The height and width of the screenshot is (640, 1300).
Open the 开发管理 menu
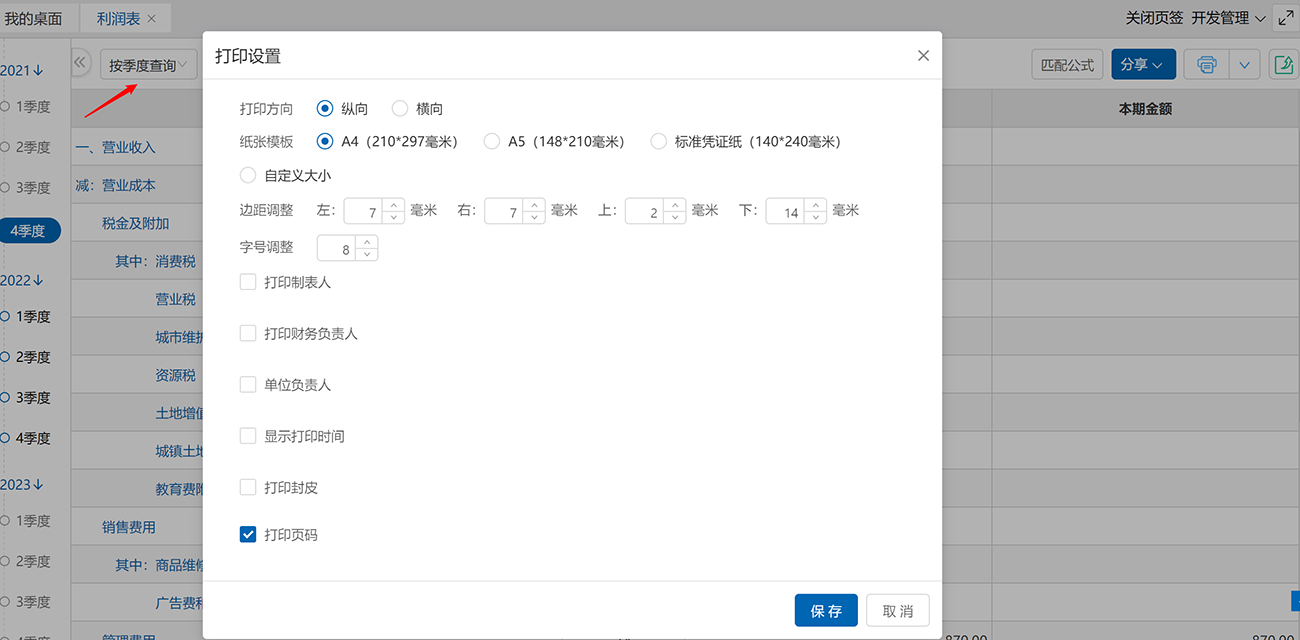(1228, 18)
